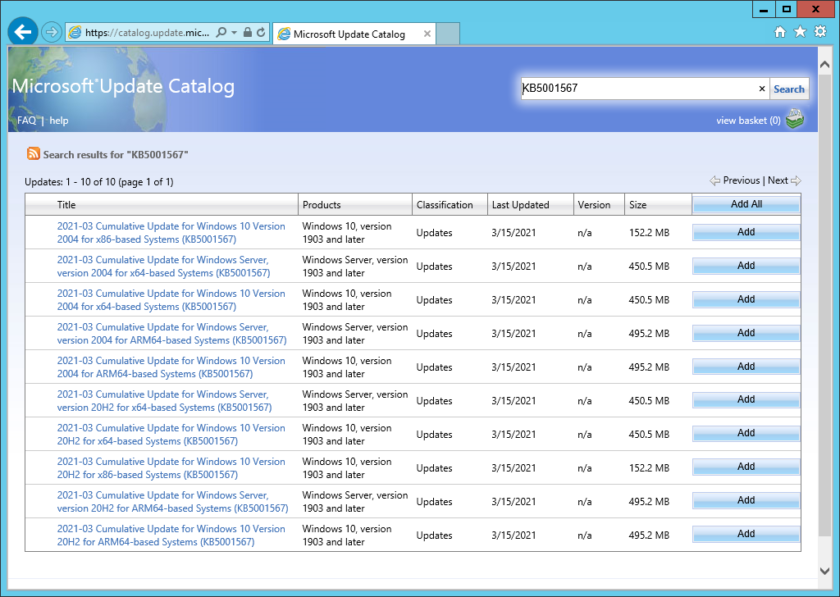Image resolution: width=840 pixels, height=597 pixels.
Task: Click the page scrollbar down arrow
Action: 825,571
